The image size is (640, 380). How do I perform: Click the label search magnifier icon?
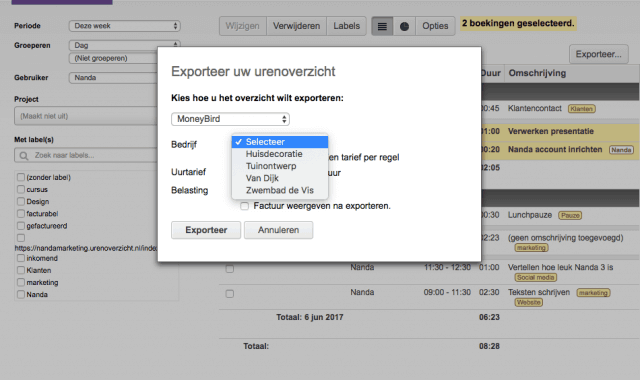24,156
